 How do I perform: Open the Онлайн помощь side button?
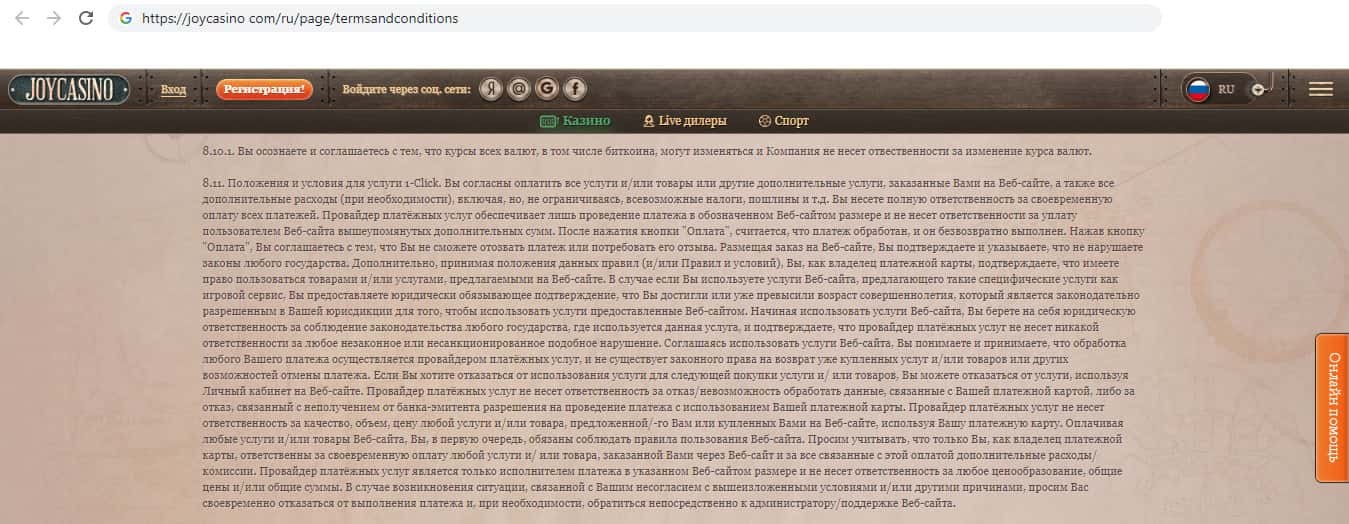(x=1332, y=408)
